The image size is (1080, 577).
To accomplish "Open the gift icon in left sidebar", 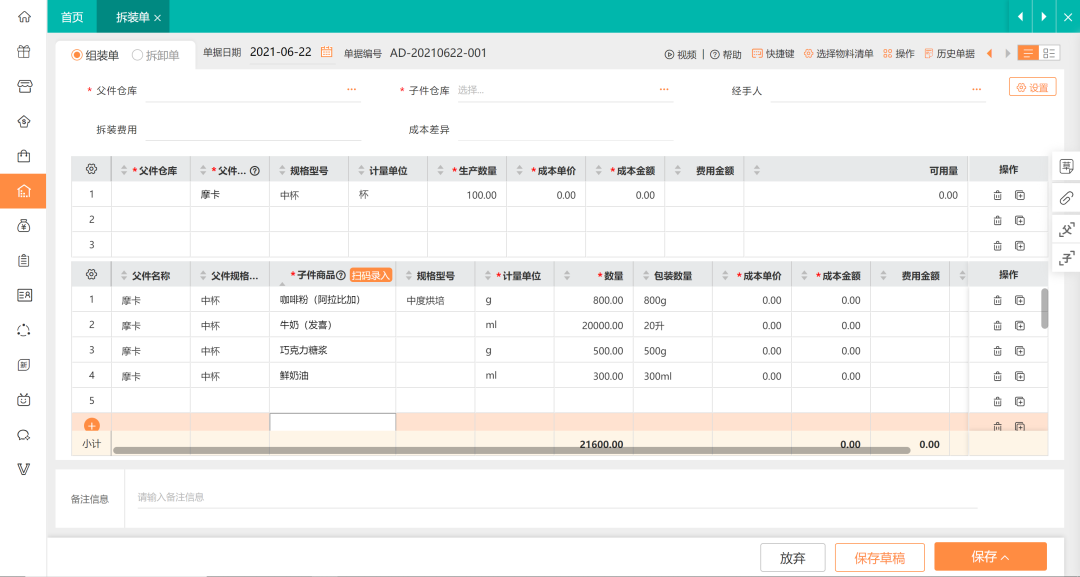I will pos(24,52).
